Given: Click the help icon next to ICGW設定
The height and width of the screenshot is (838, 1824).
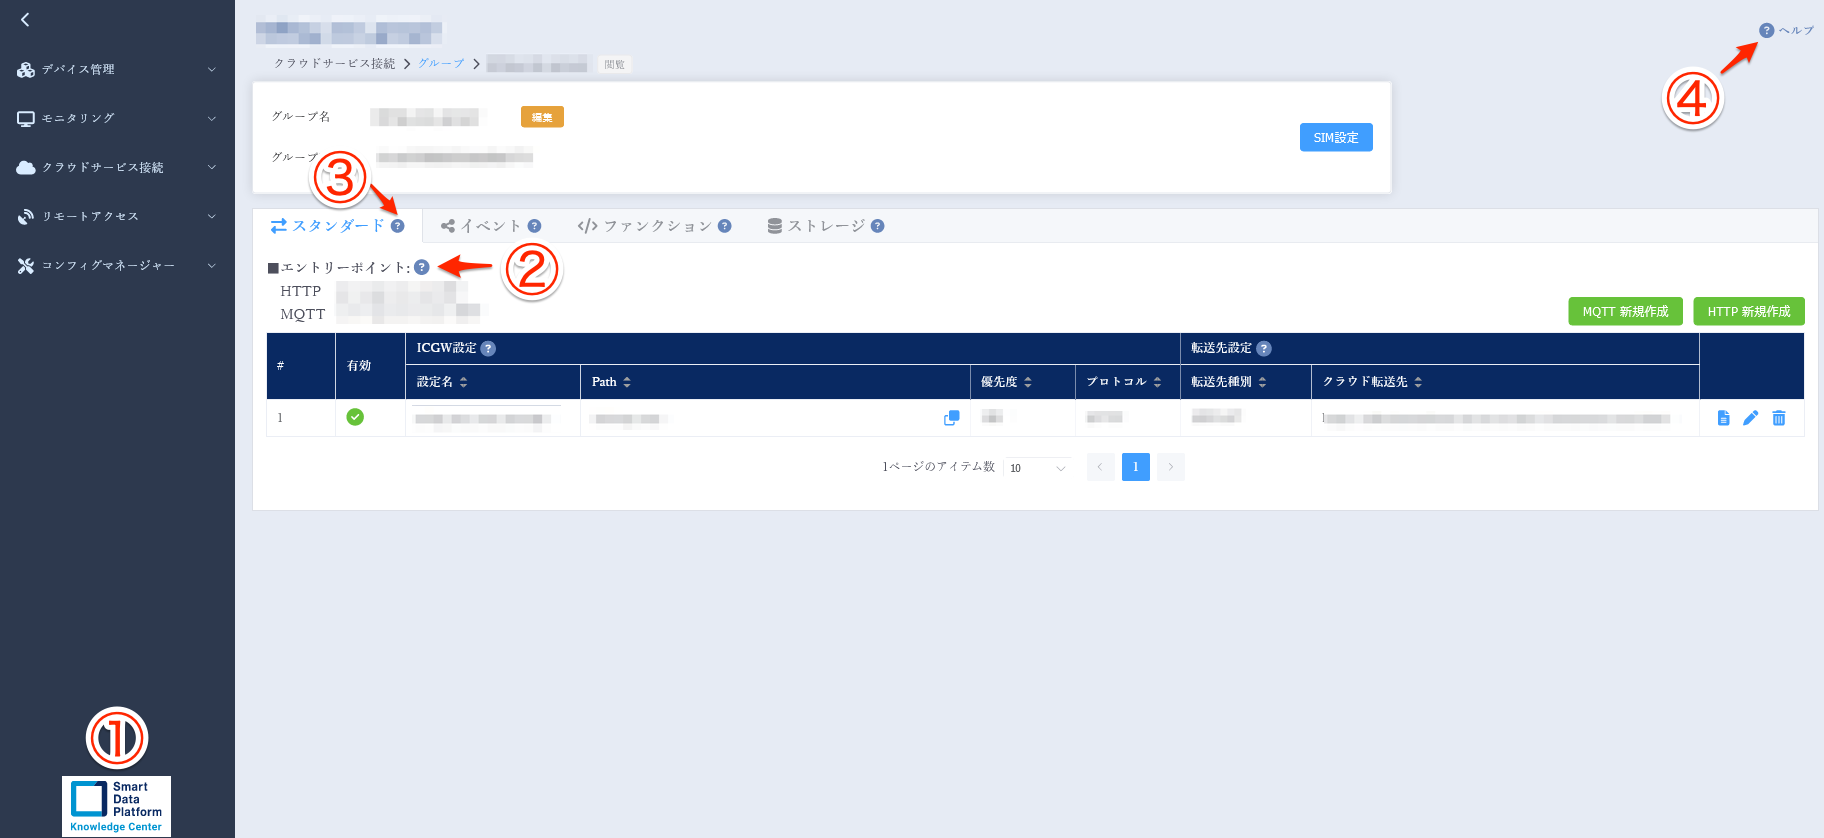Looking at the screenshot, I should pyautogui.click(x=488, y=348).
